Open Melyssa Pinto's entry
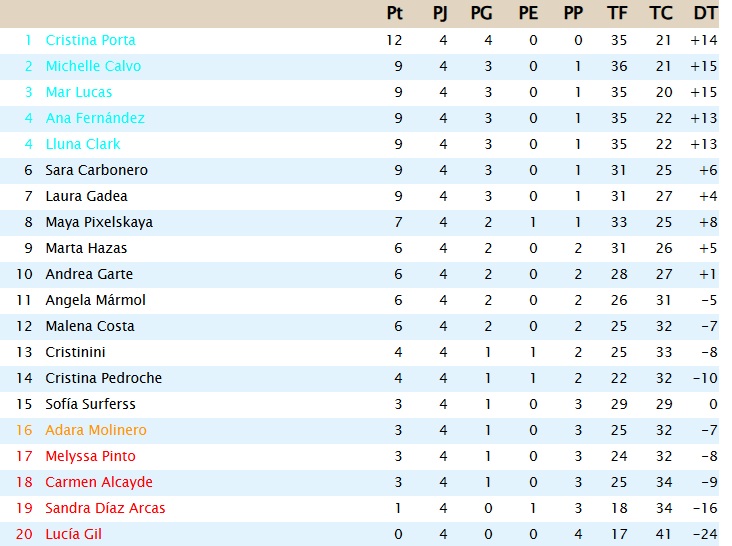The height and width of the screenshot is (546, 732). click(x=91, y=456)
